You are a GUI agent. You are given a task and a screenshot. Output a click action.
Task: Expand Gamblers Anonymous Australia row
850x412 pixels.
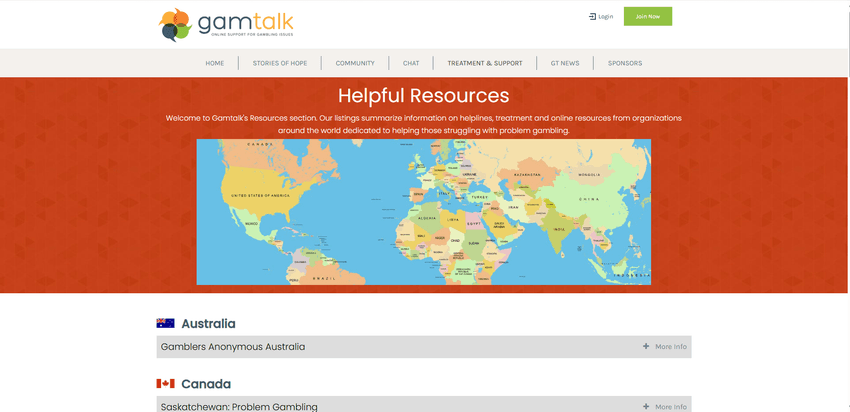[x=424, y=347]
